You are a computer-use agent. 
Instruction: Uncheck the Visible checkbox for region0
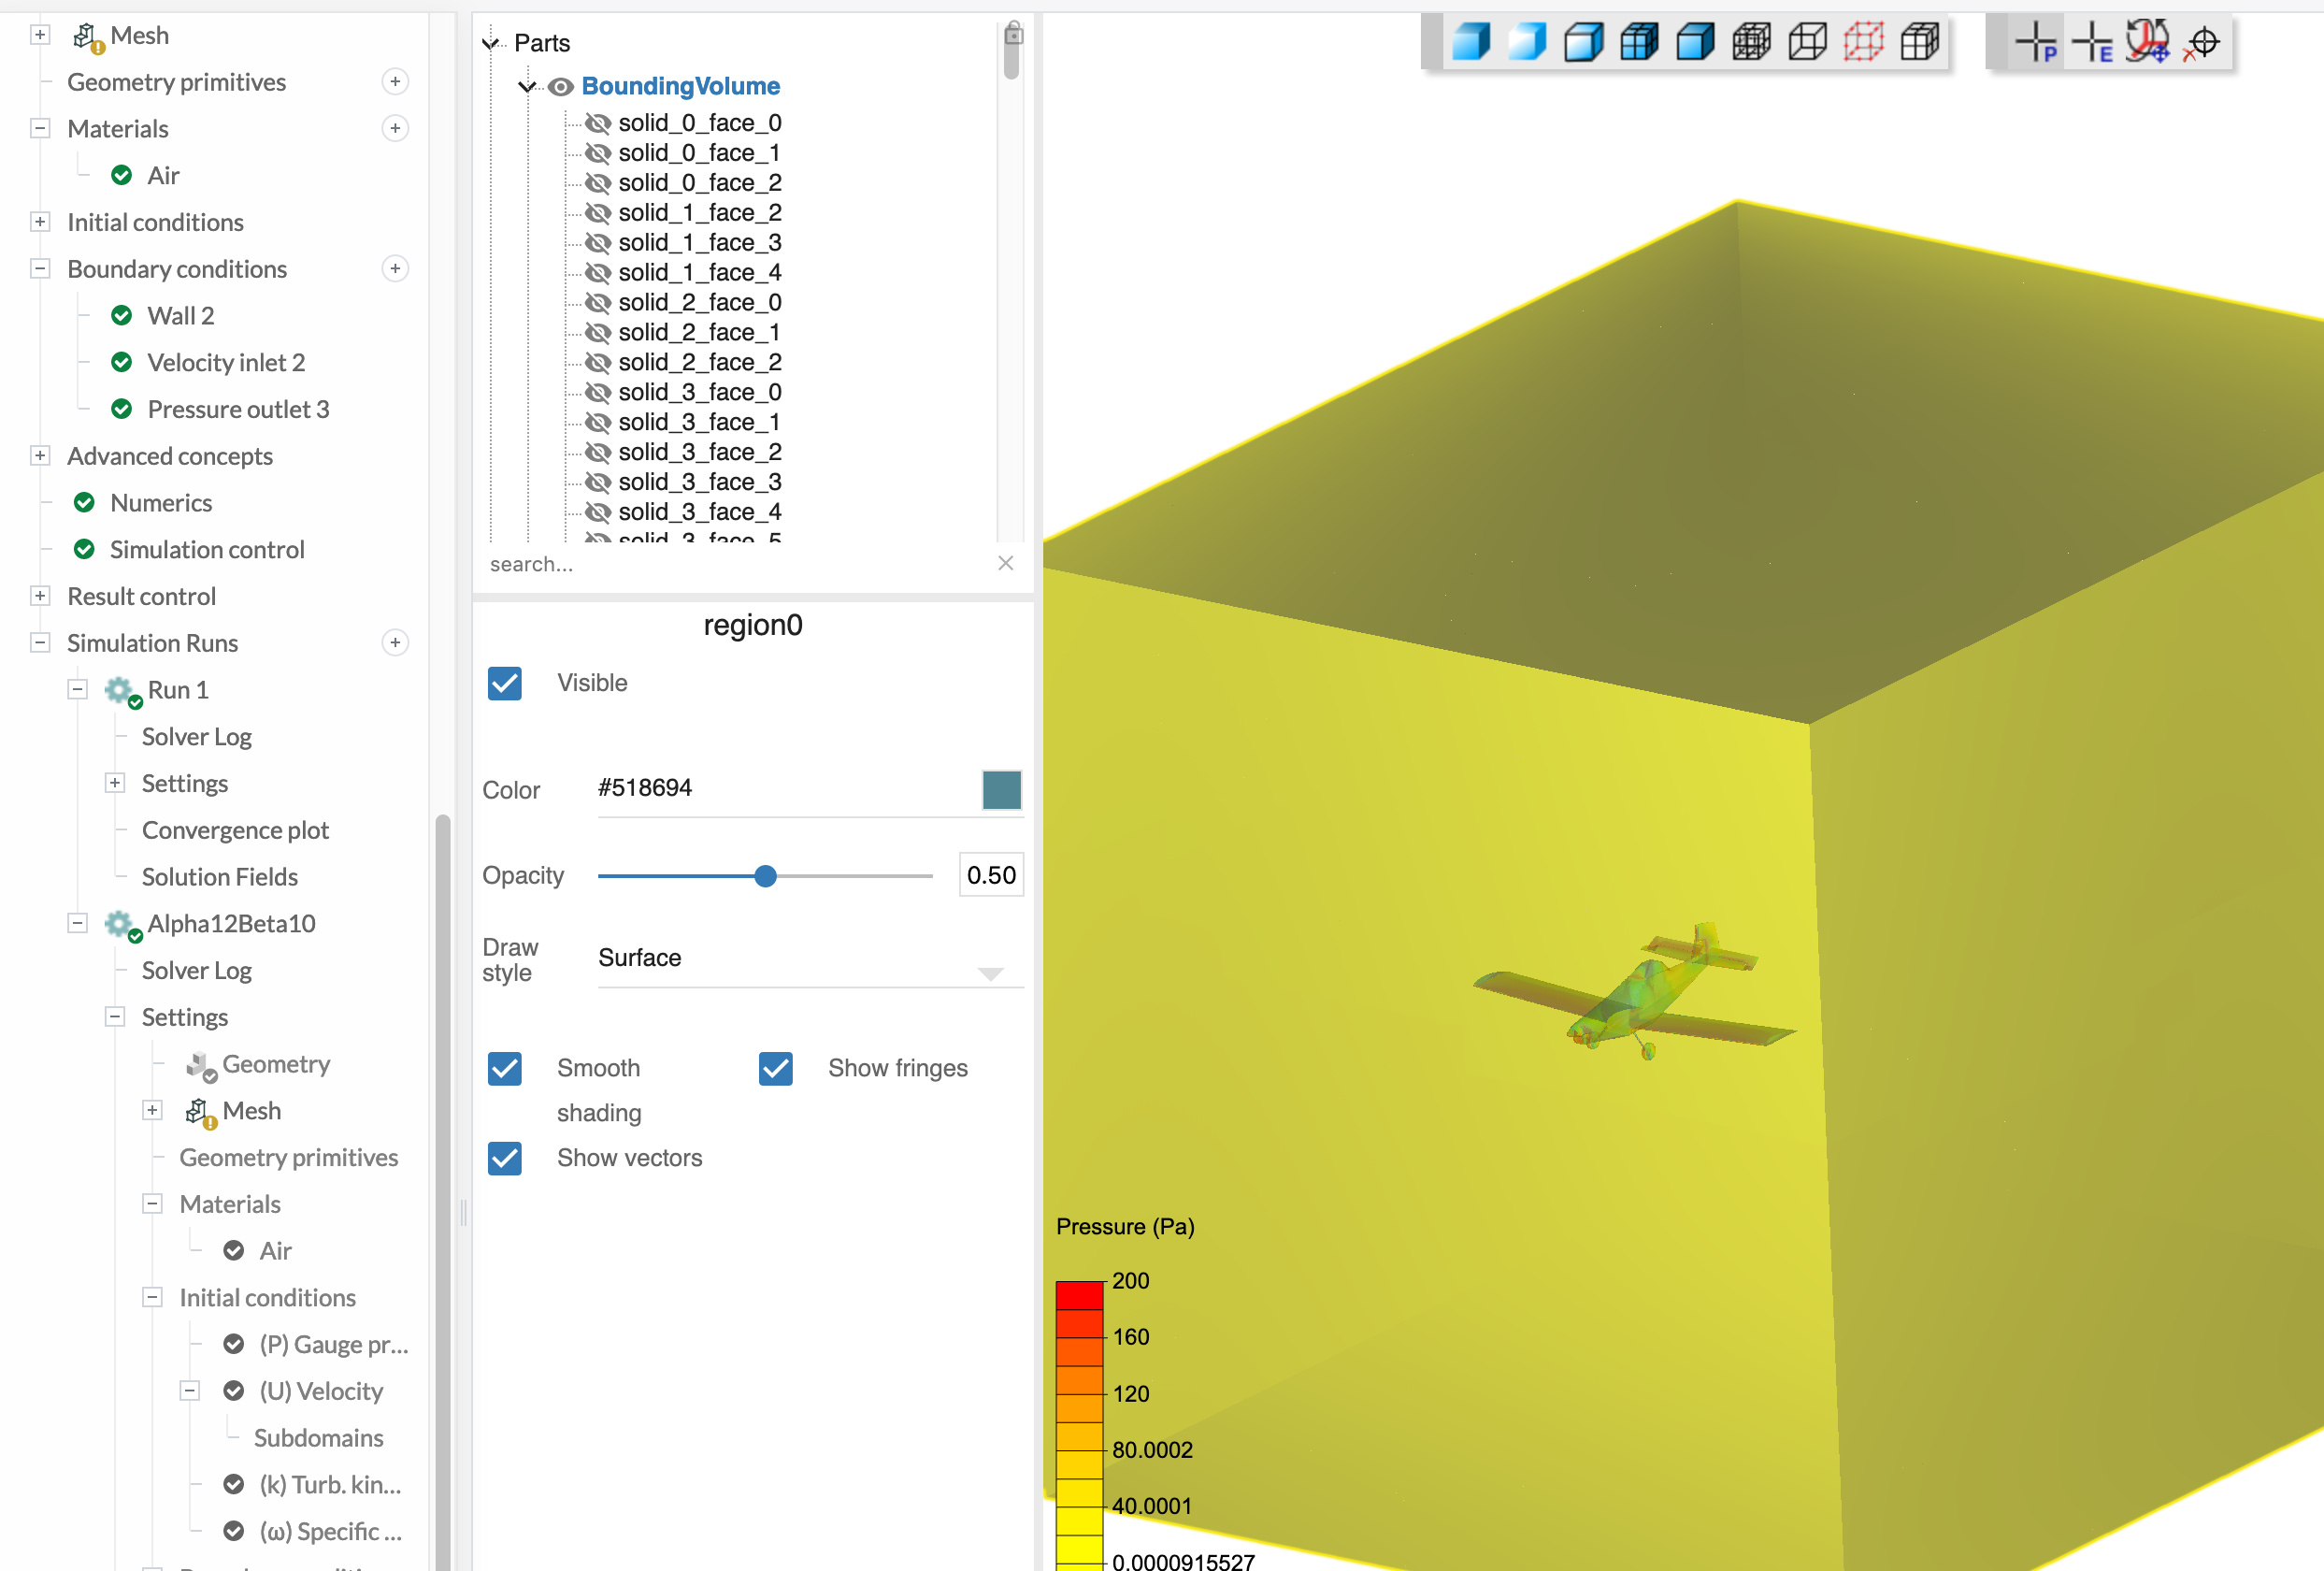[x=505, y=683]
